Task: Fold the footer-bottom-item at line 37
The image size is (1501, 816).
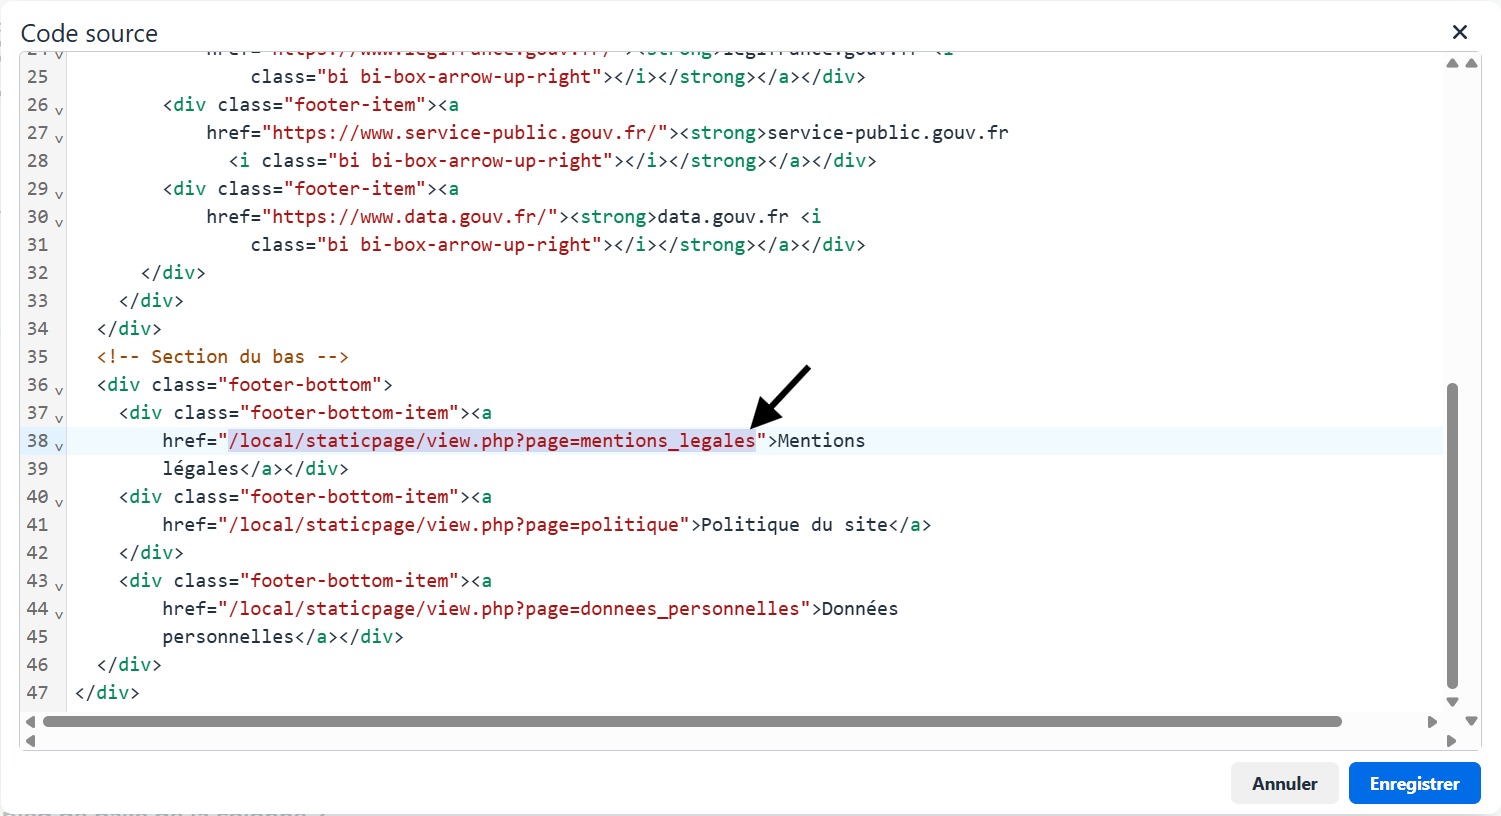Action: pyautogui.click(x=59, y=417)
